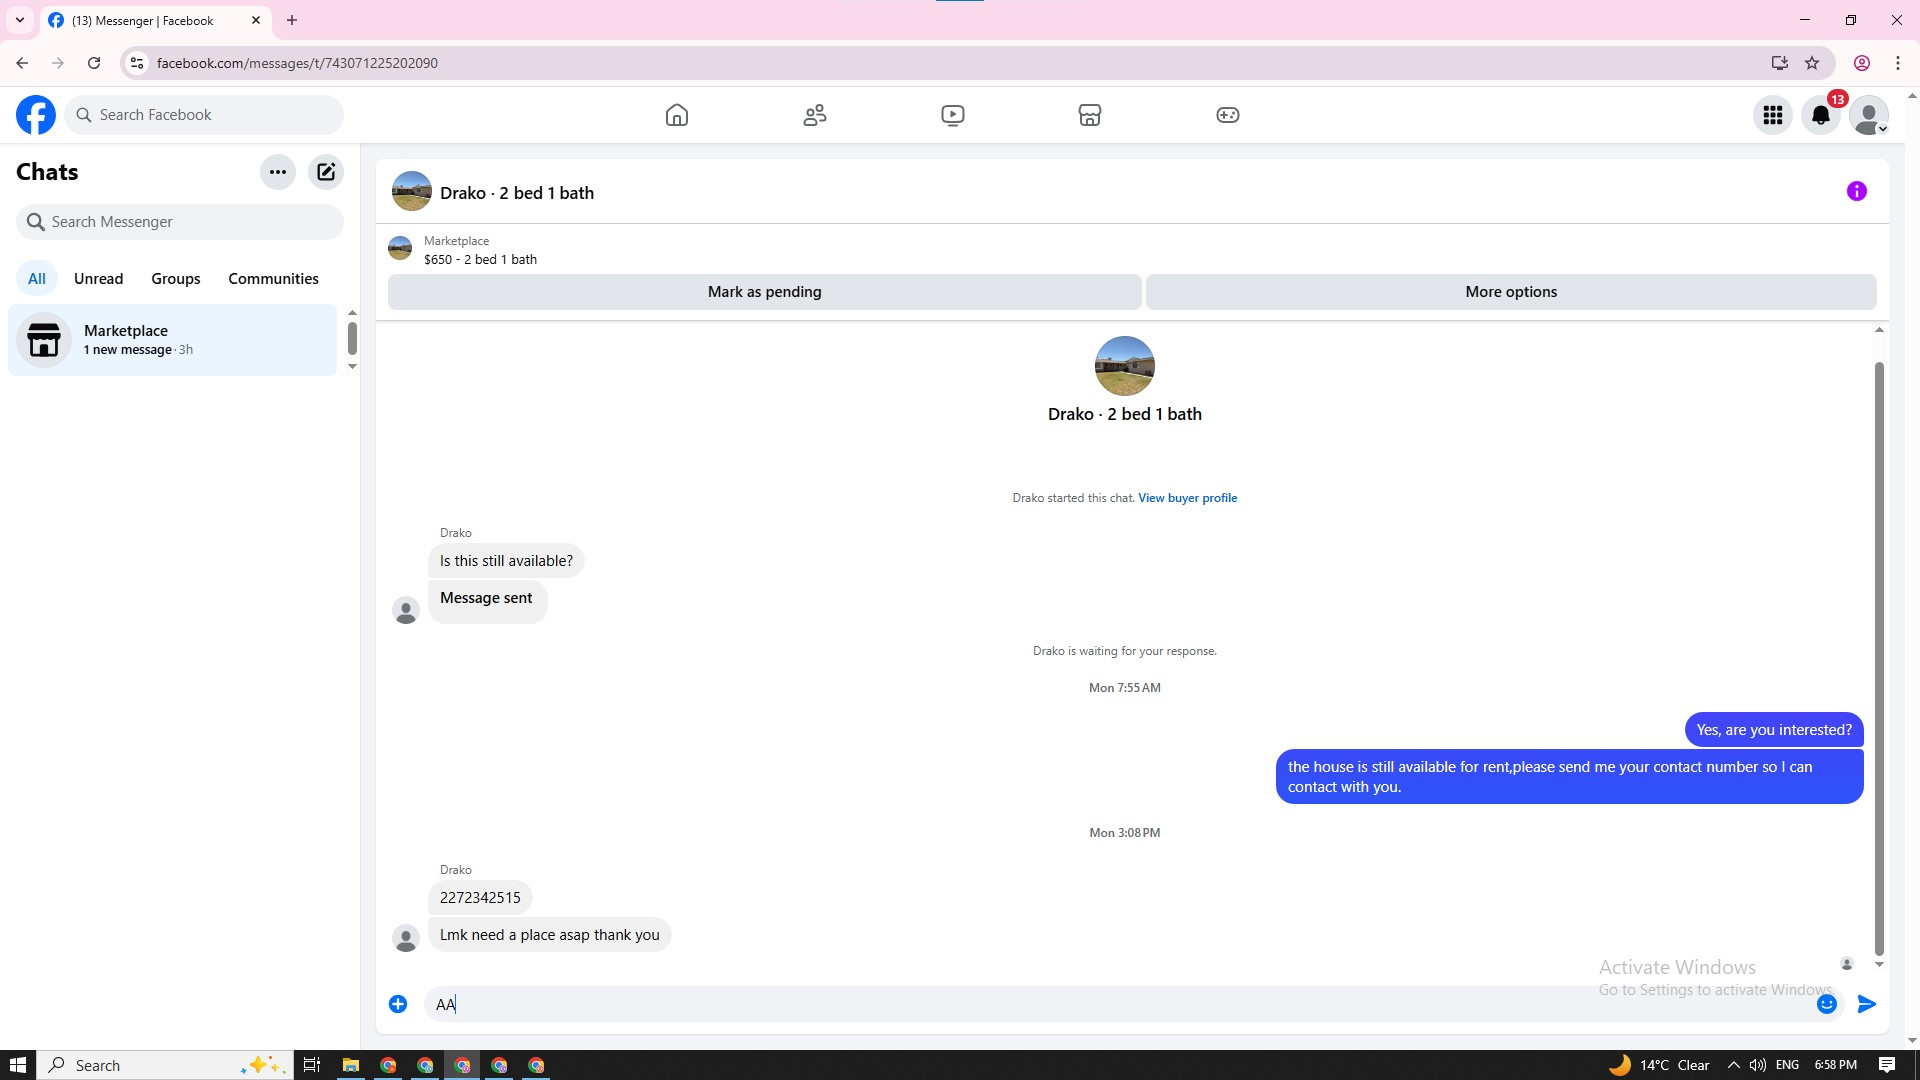Click Mark as pending button

coord(764,292)
